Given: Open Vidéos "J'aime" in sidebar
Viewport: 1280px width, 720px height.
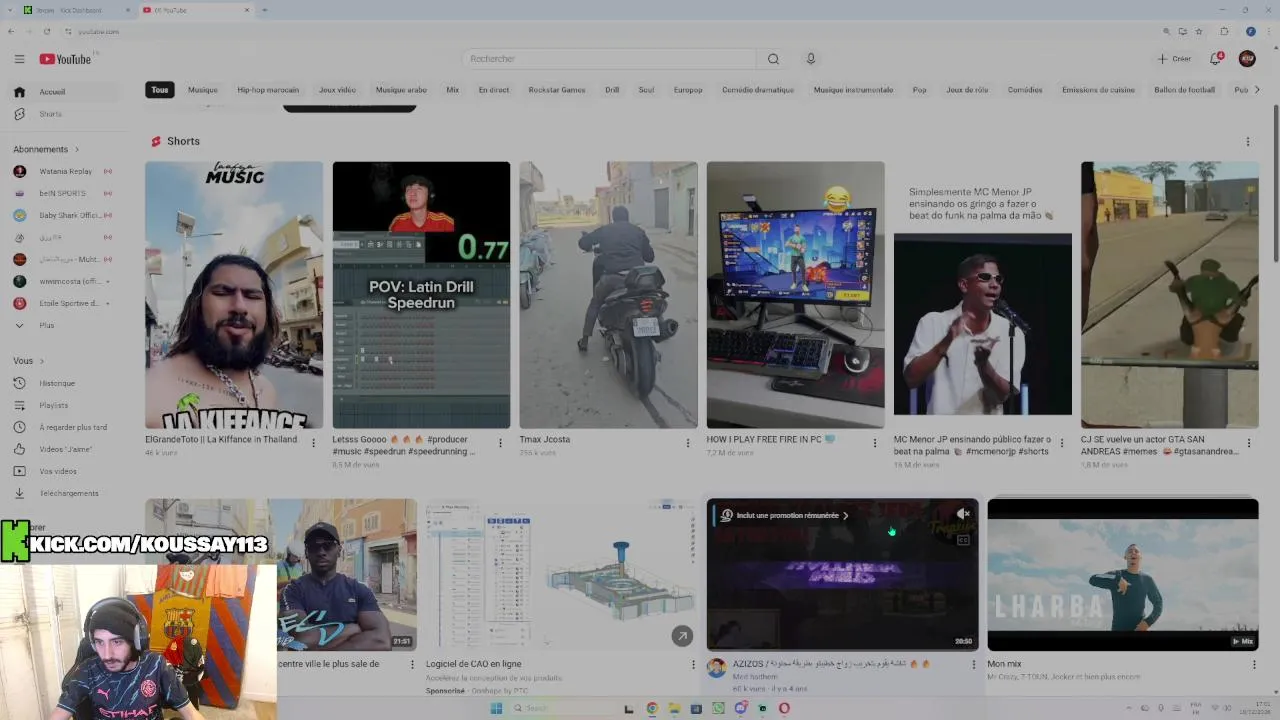Looking at the screenshot, I should [65, 449].
